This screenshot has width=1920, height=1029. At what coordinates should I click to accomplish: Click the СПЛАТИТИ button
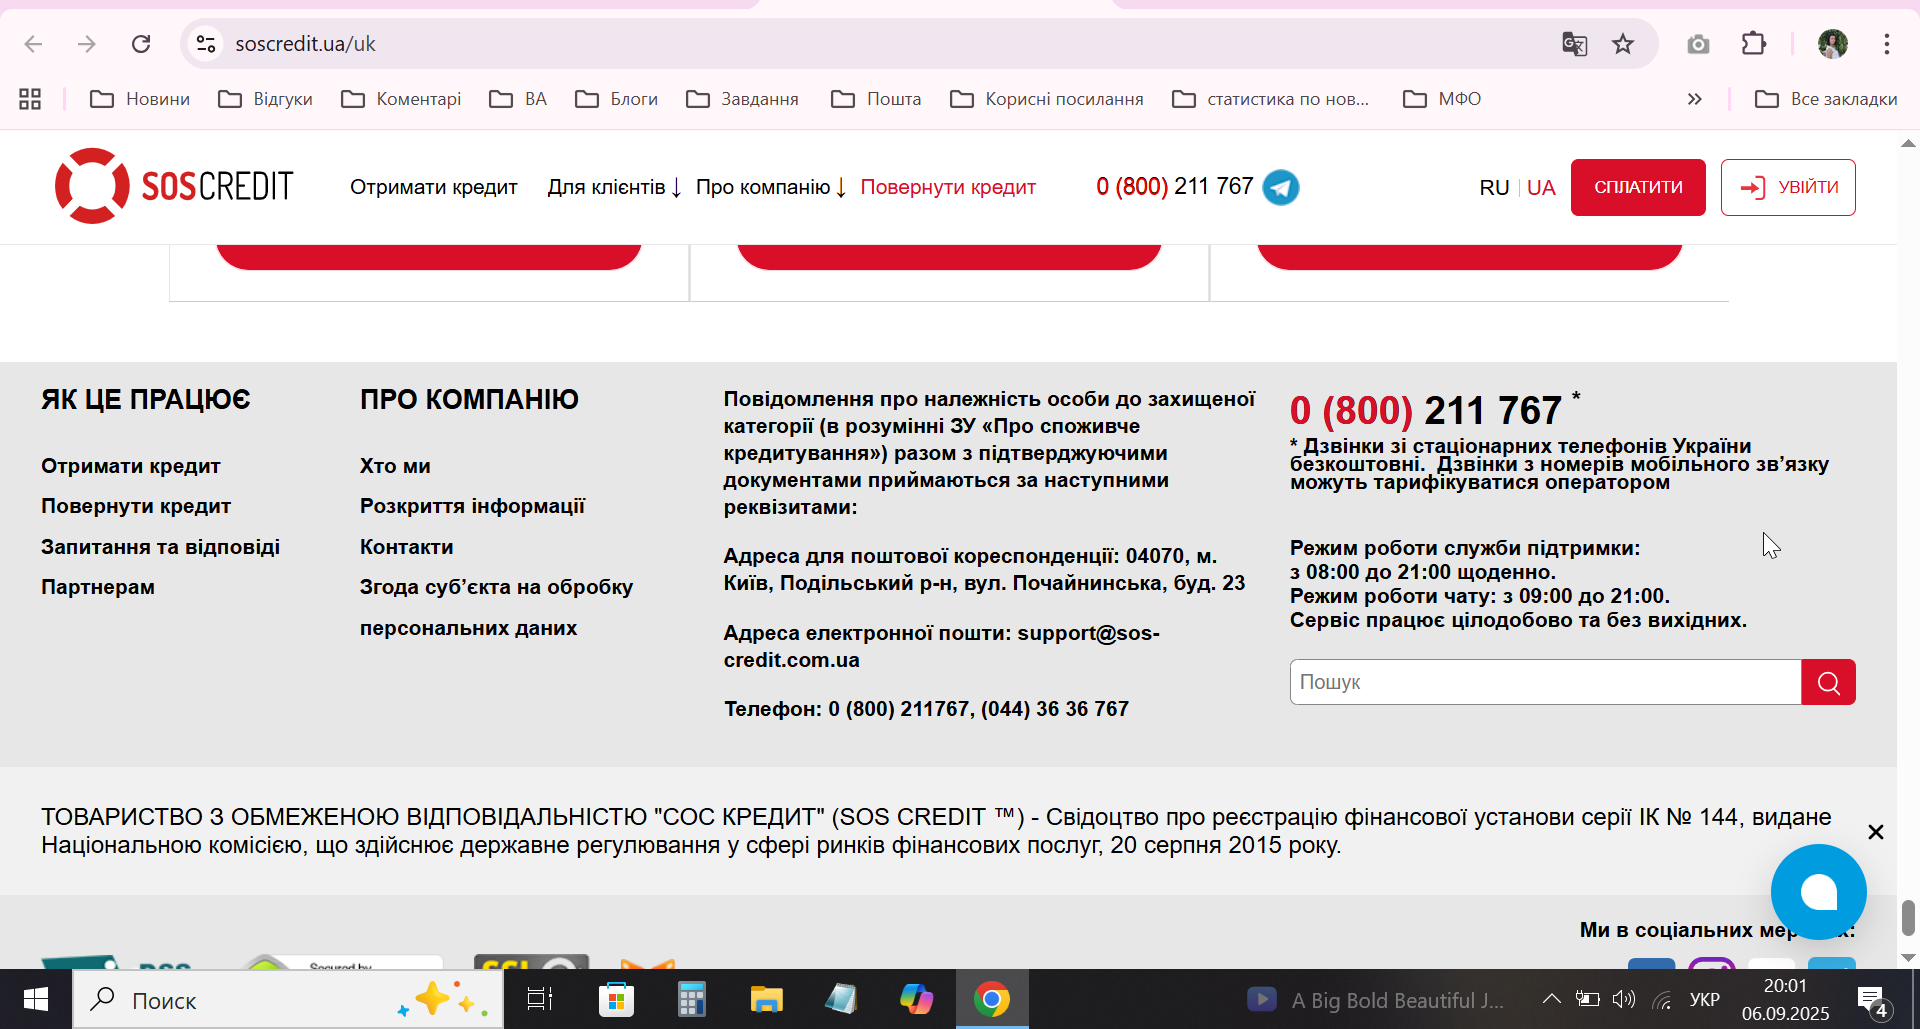pos(1638,187)
